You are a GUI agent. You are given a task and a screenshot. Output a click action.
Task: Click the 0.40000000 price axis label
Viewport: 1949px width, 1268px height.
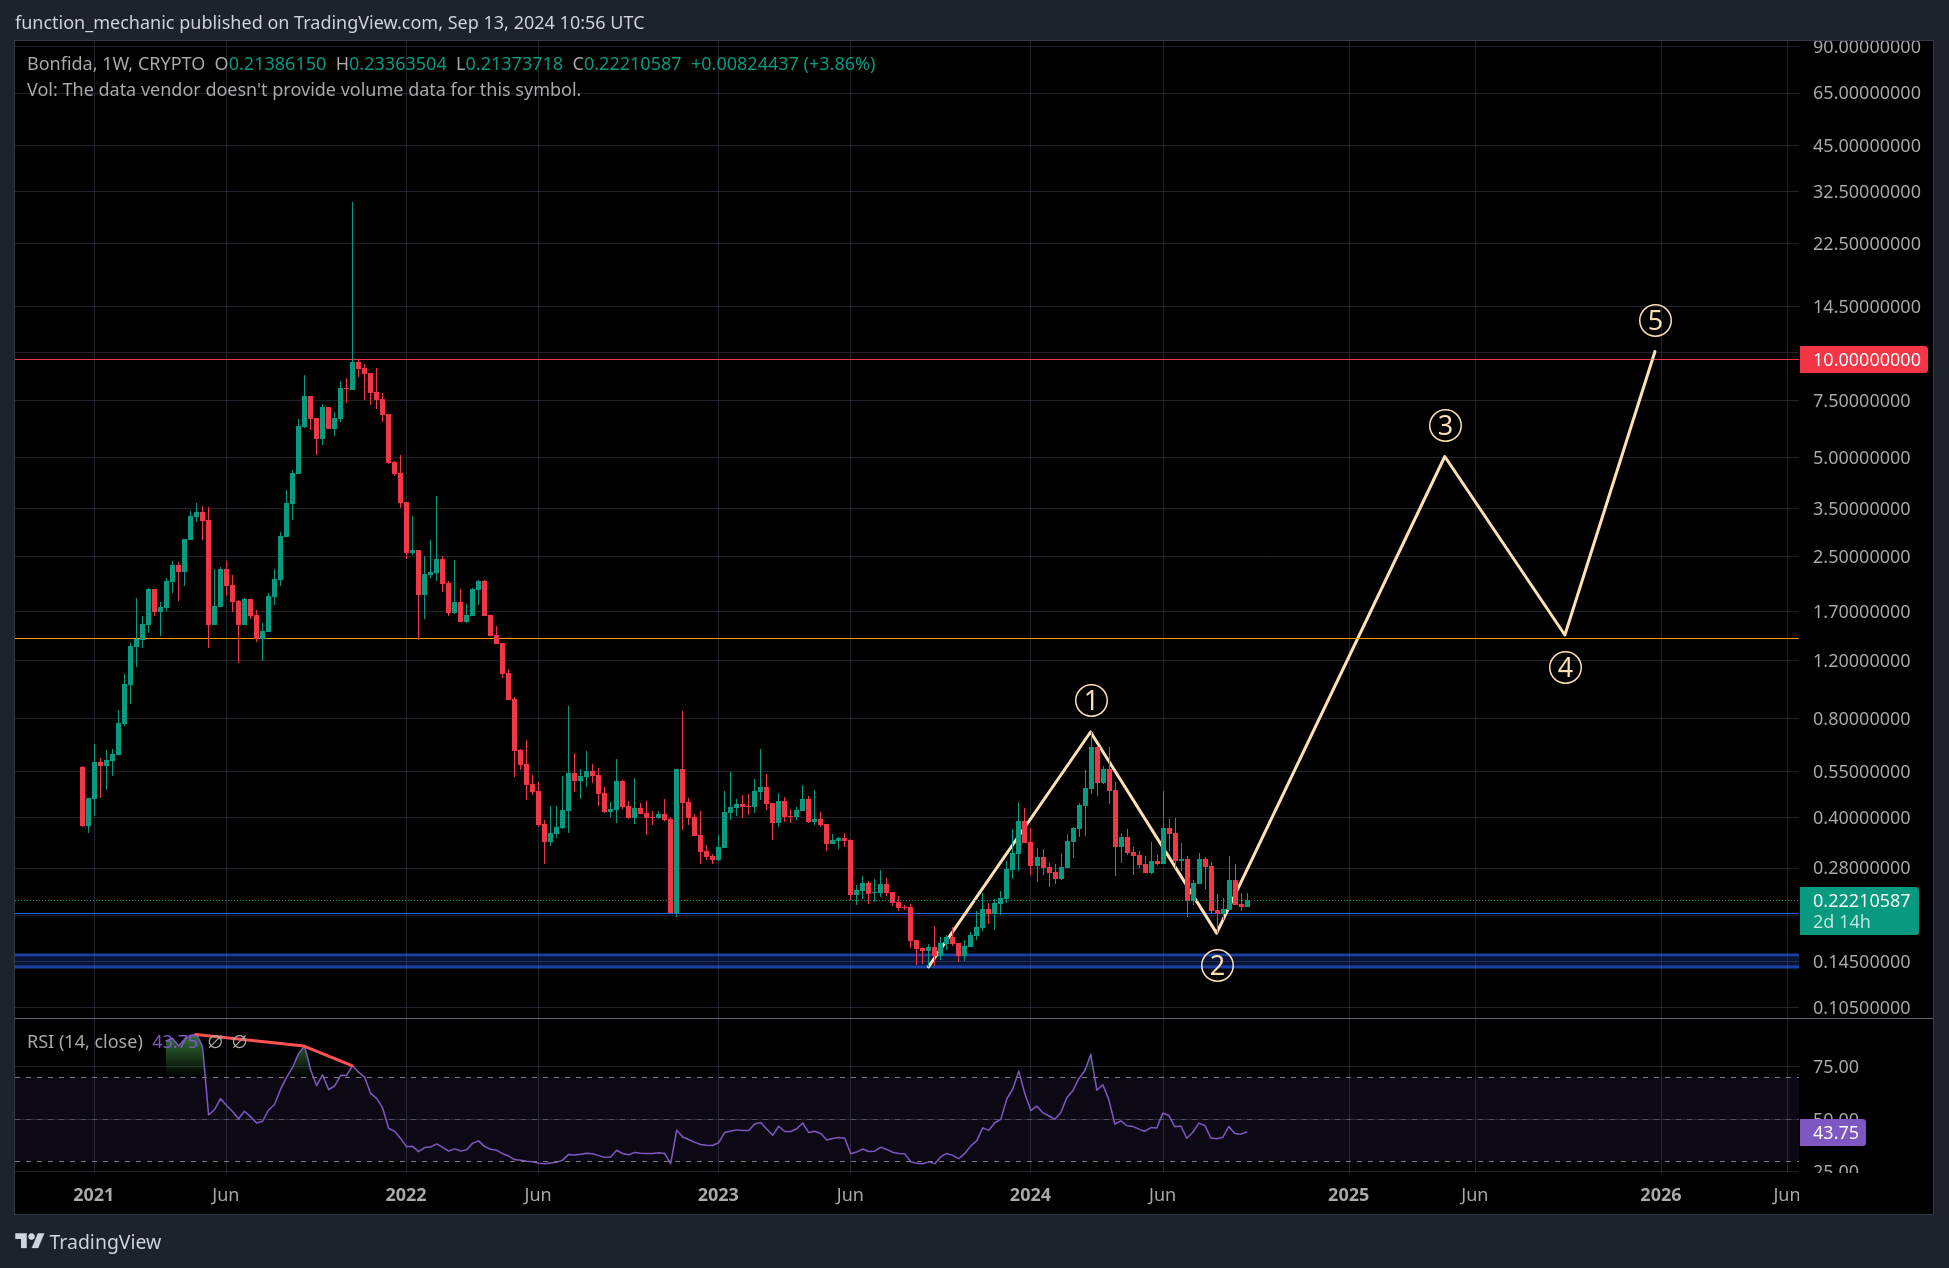coord(1861,818)
